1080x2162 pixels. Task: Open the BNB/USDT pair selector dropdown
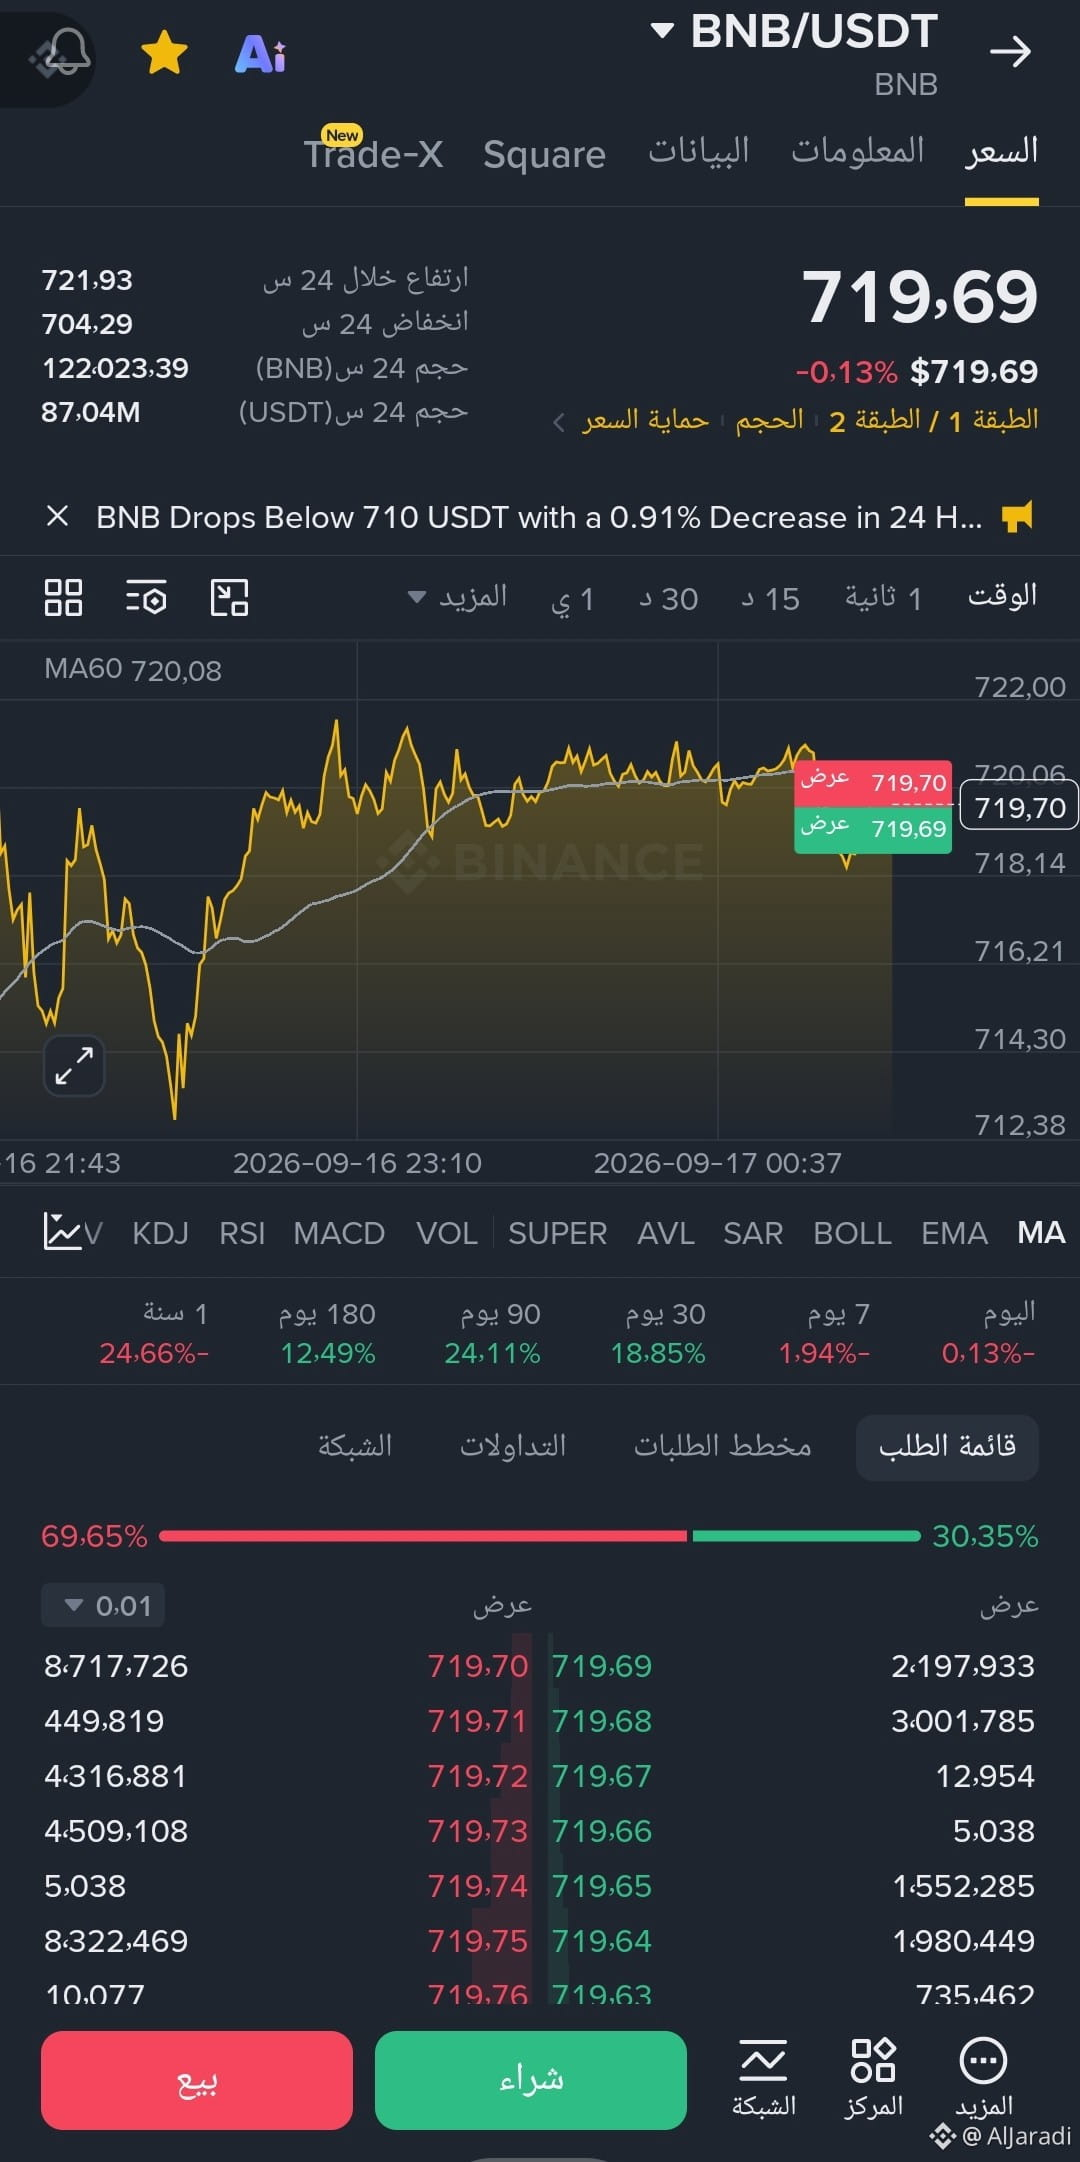click(795, 31)
